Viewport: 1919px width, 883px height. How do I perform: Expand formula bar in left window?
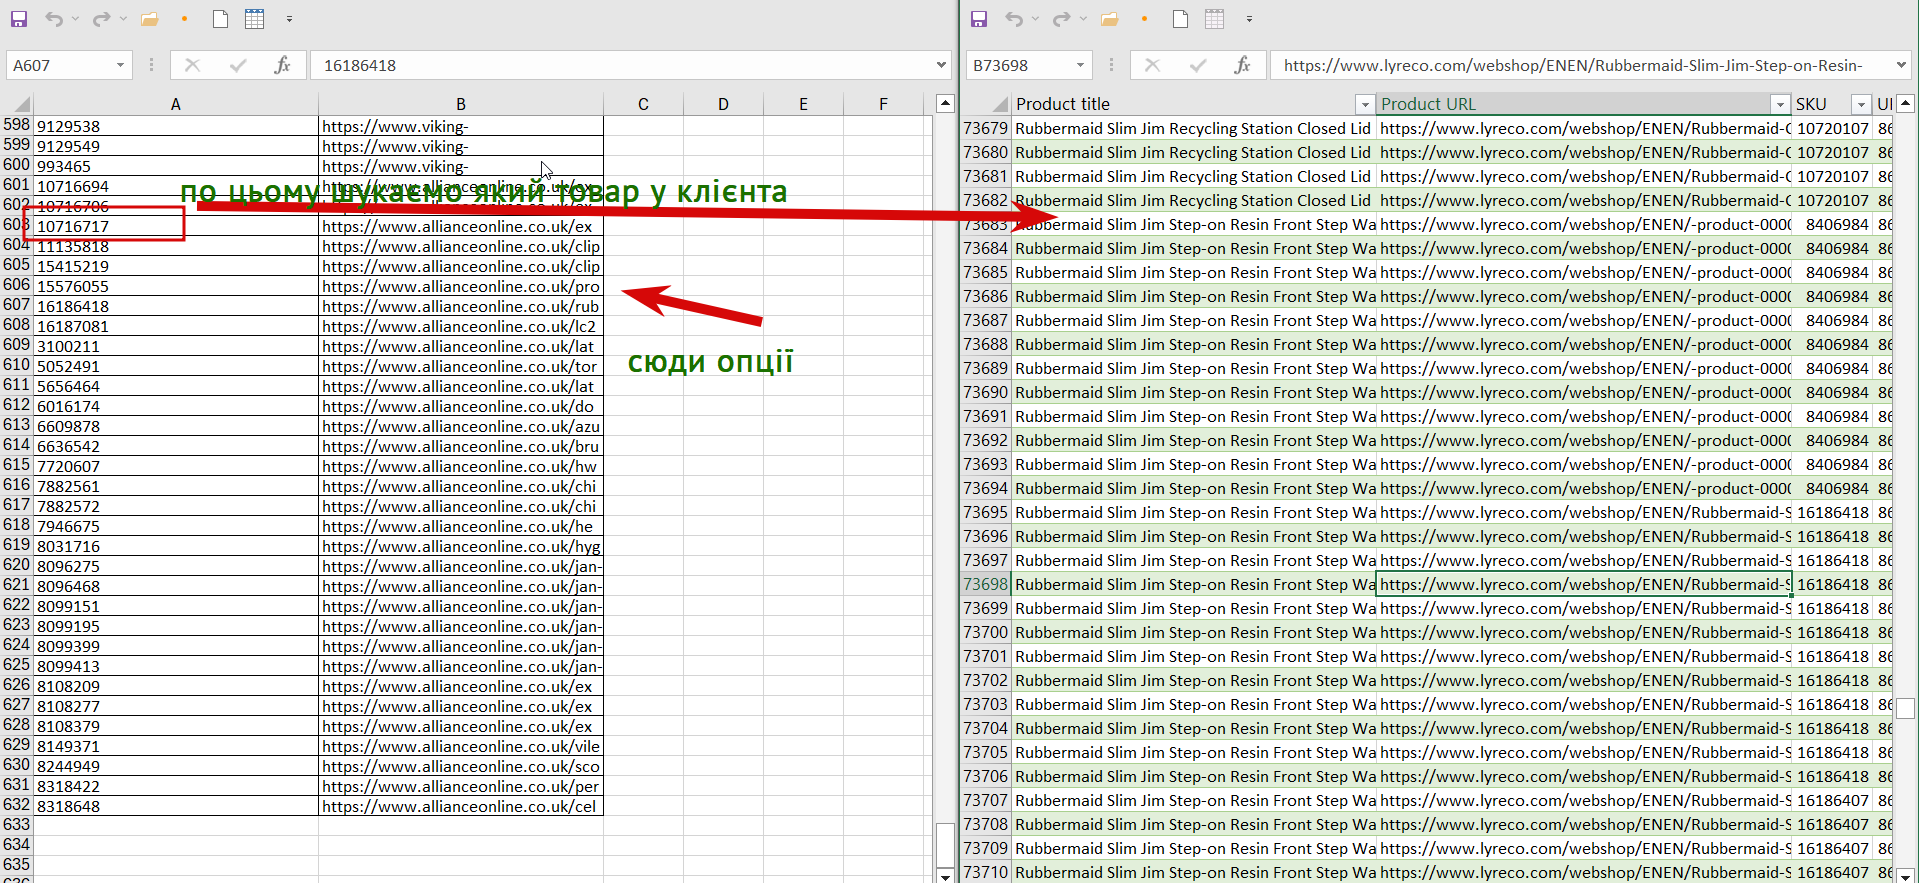point(941,65)
